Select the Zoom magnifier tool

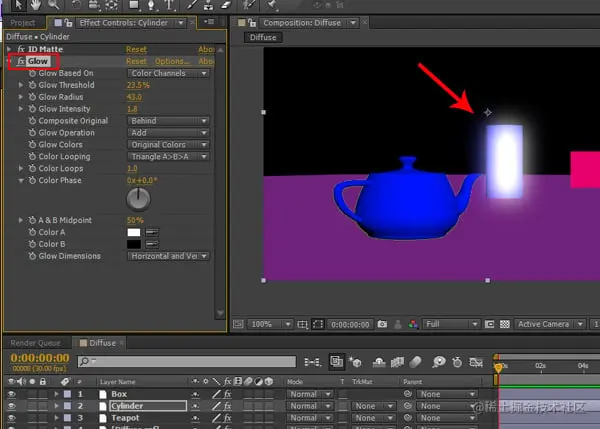pos(54,5)
